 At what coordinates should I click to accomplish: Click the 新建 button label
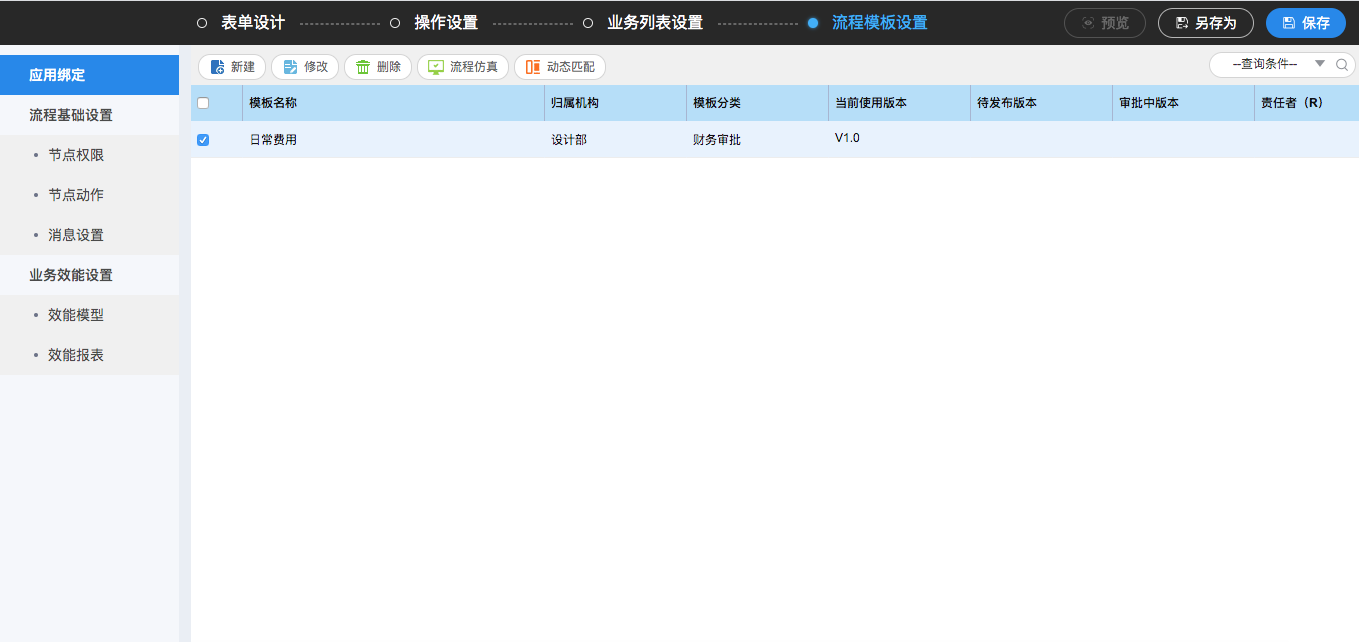point(243,67)
